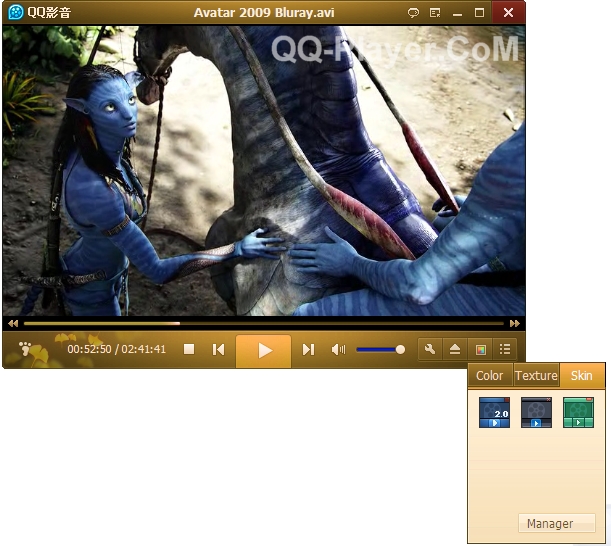Open the skin Manager button
The height and width of the screenshot is (546, 611).
(557, 523)
